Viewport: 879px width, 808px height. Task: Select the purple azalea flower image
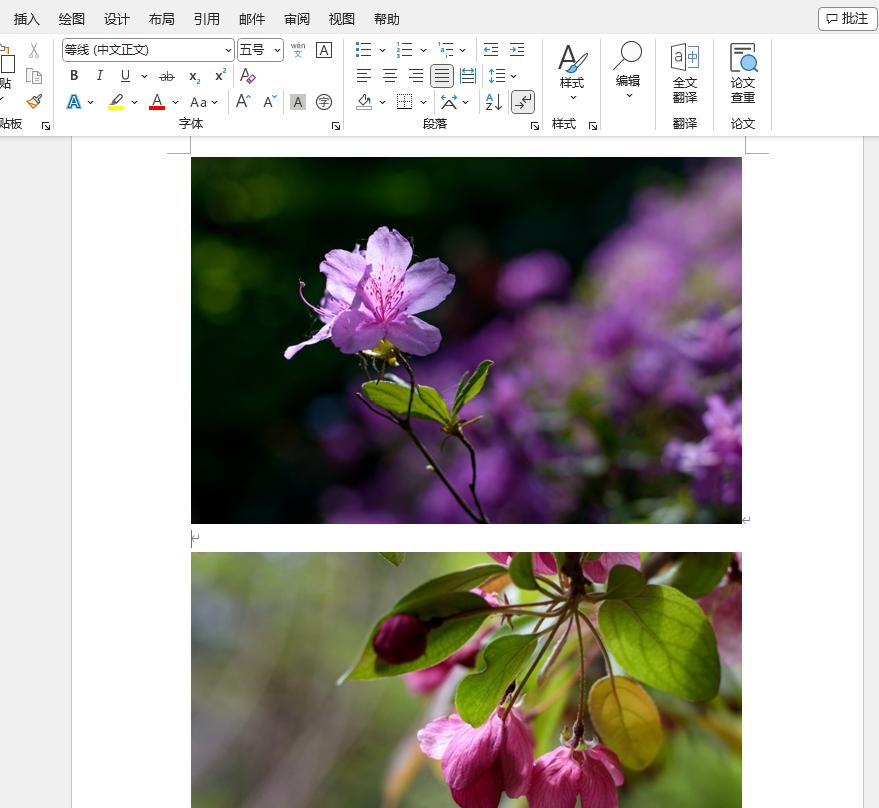[466, 340]
